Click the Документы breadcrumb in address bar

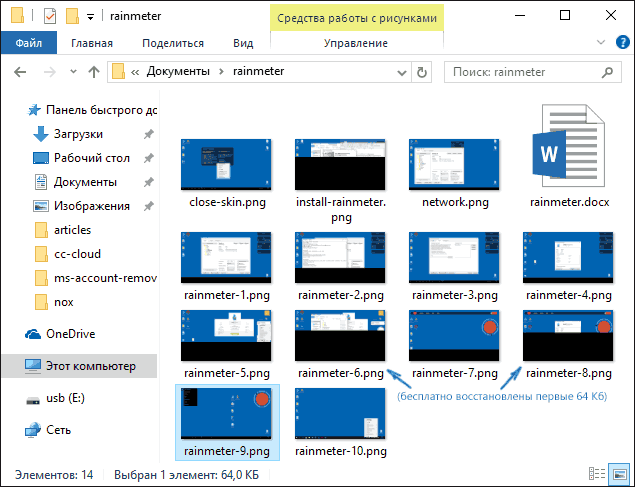[178, 71]
